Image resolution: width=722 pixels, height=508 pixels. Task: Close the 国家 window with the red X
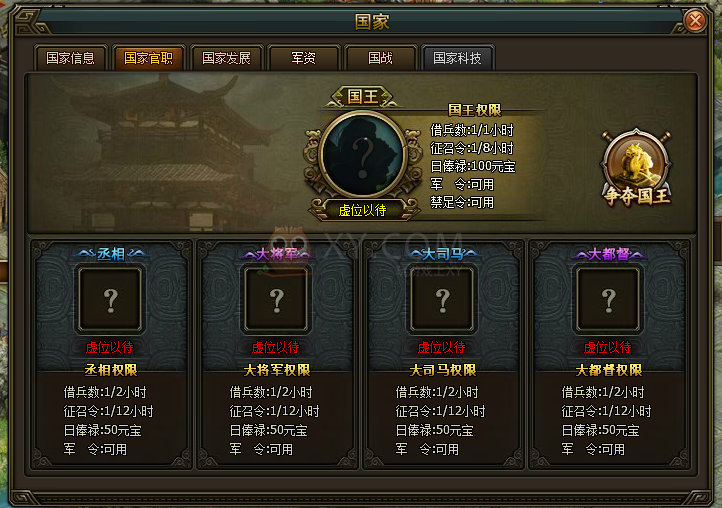pyautogui.click(x=695, y=21)
